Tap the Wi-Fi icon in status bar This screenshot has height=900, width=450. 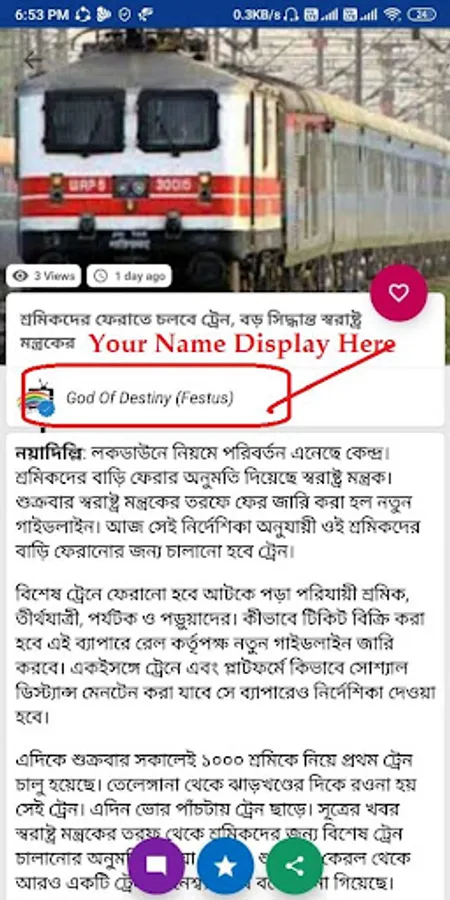coord(393,14)
